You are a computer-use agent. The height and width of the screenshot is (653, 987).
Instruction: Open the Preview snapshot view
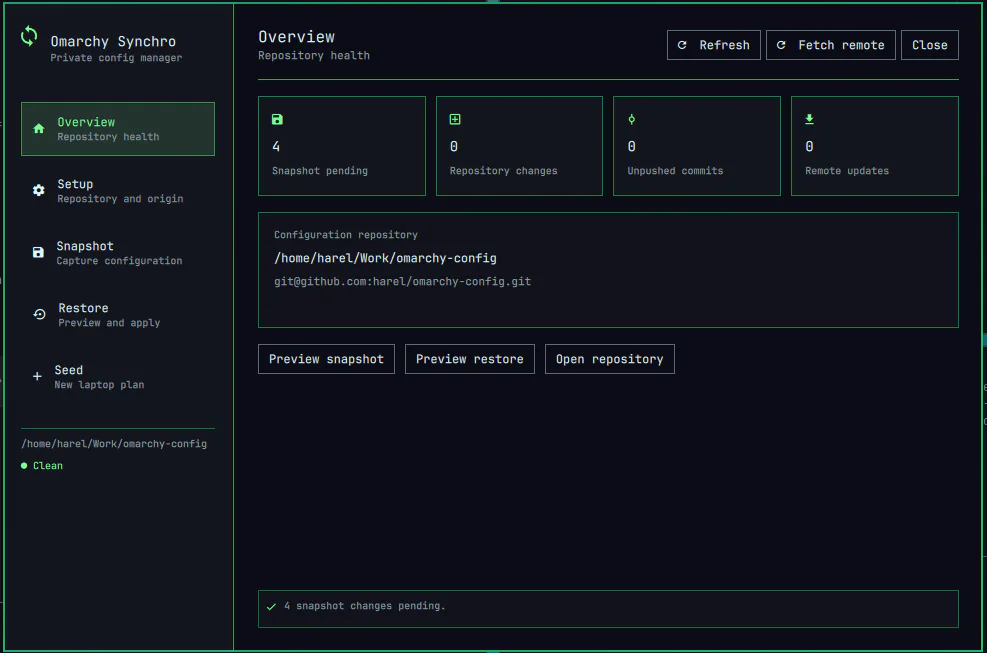click(x=326, y=359)
